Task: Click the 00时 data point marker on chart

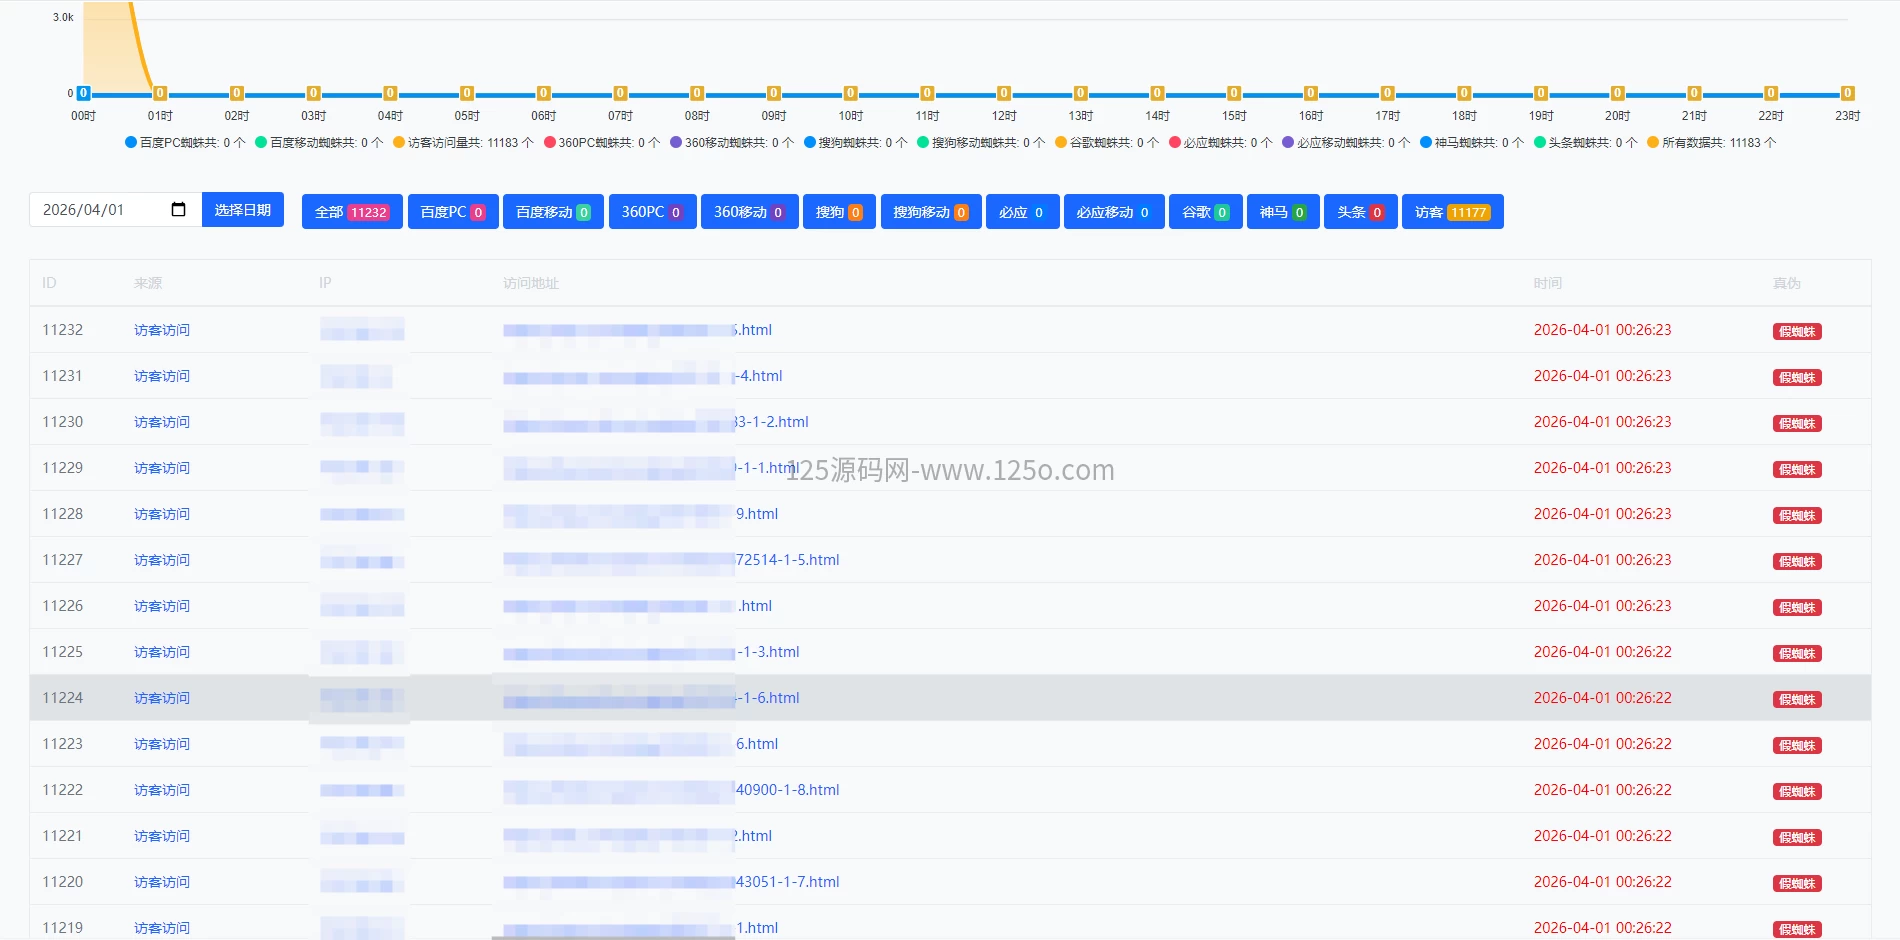Action: point(84,93)
